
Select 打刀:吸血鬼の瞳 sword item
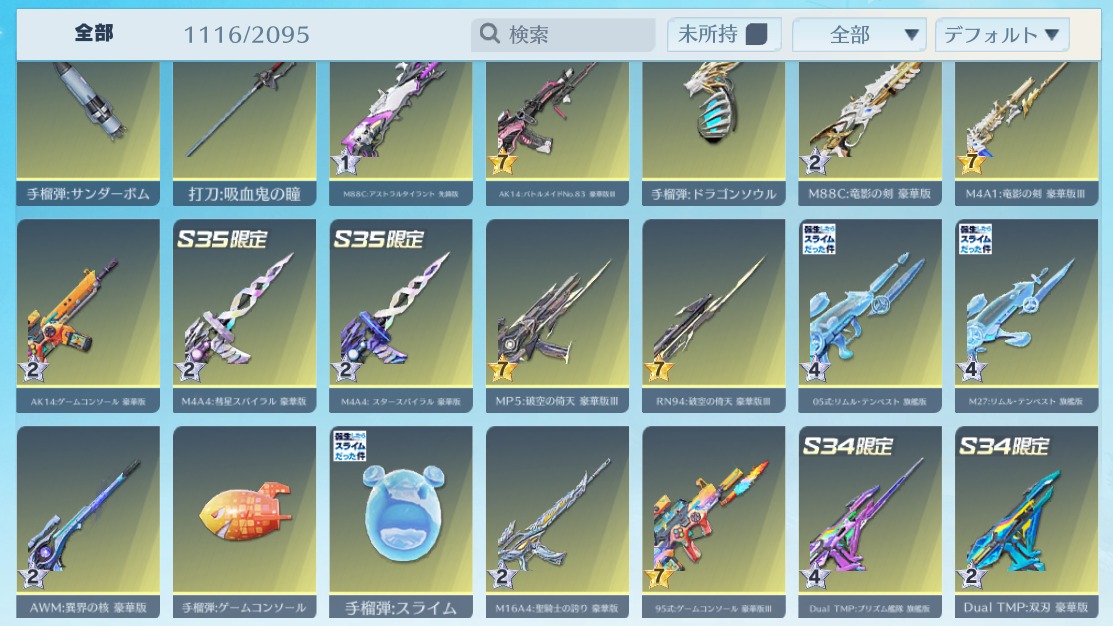coord(244,133)
